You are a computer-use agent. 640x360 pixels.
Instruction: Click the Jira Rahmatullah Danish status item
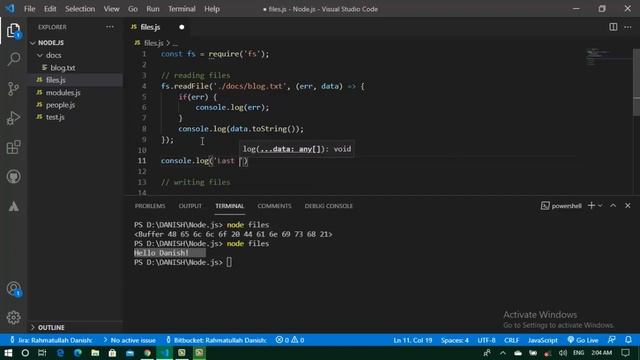coord(51,340)
